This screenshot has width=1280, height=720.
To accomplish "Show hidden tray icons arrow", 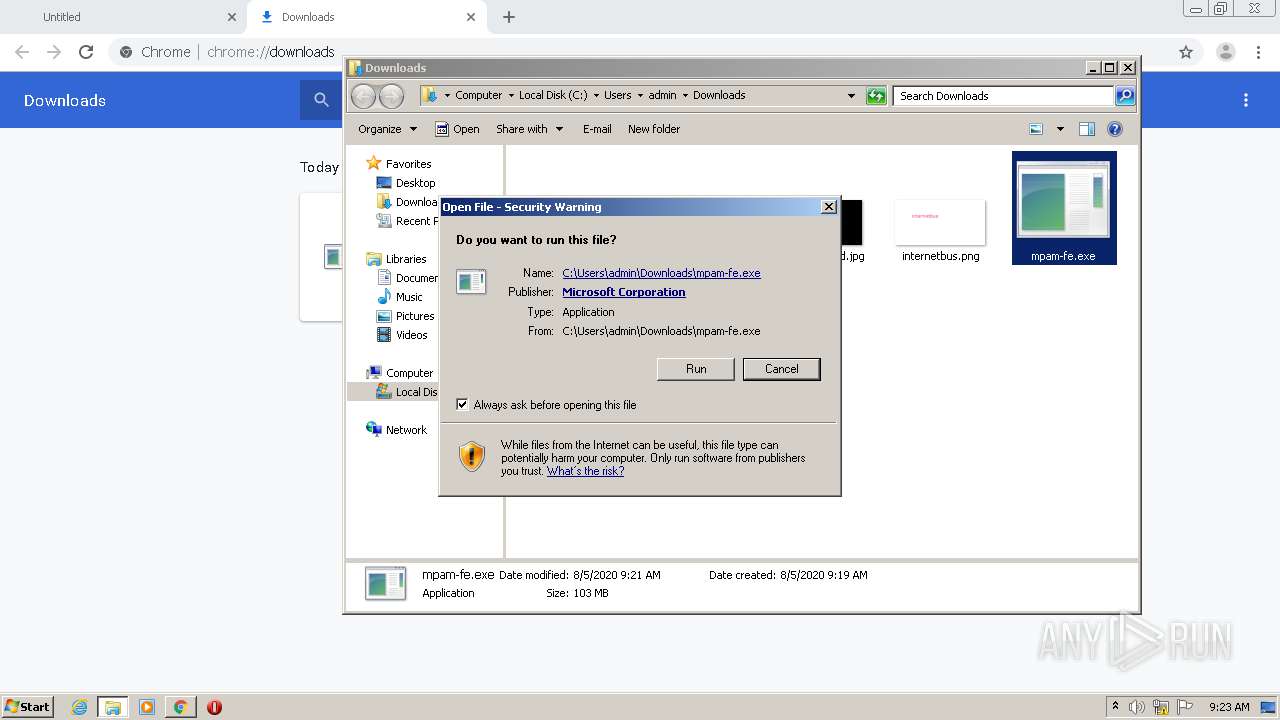I will point(1115,707).
